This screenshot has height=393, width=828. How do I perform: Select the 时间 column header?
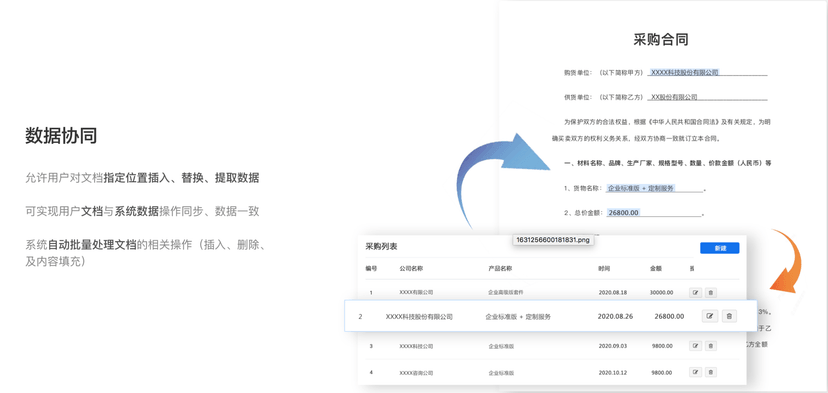point(605,268)
